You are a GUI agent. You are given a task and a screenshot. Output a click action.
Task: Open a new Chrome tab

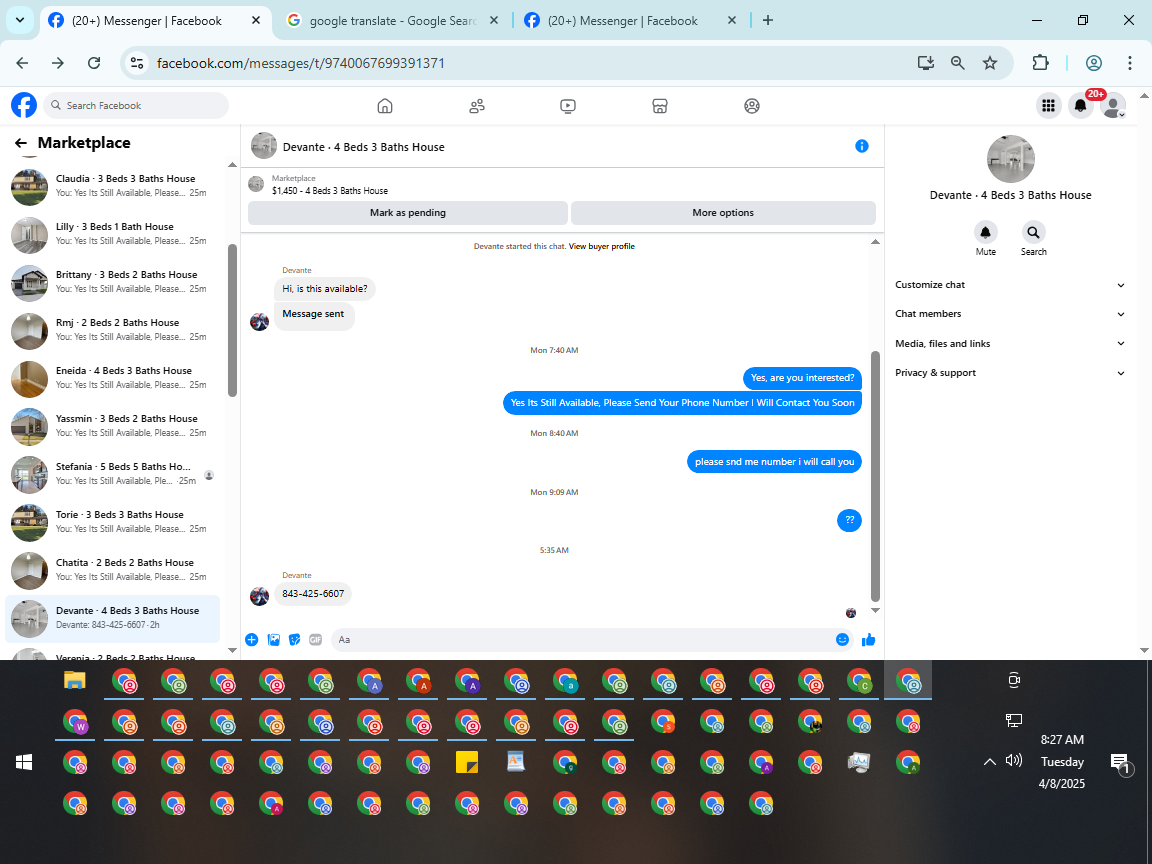click(768, 21)
